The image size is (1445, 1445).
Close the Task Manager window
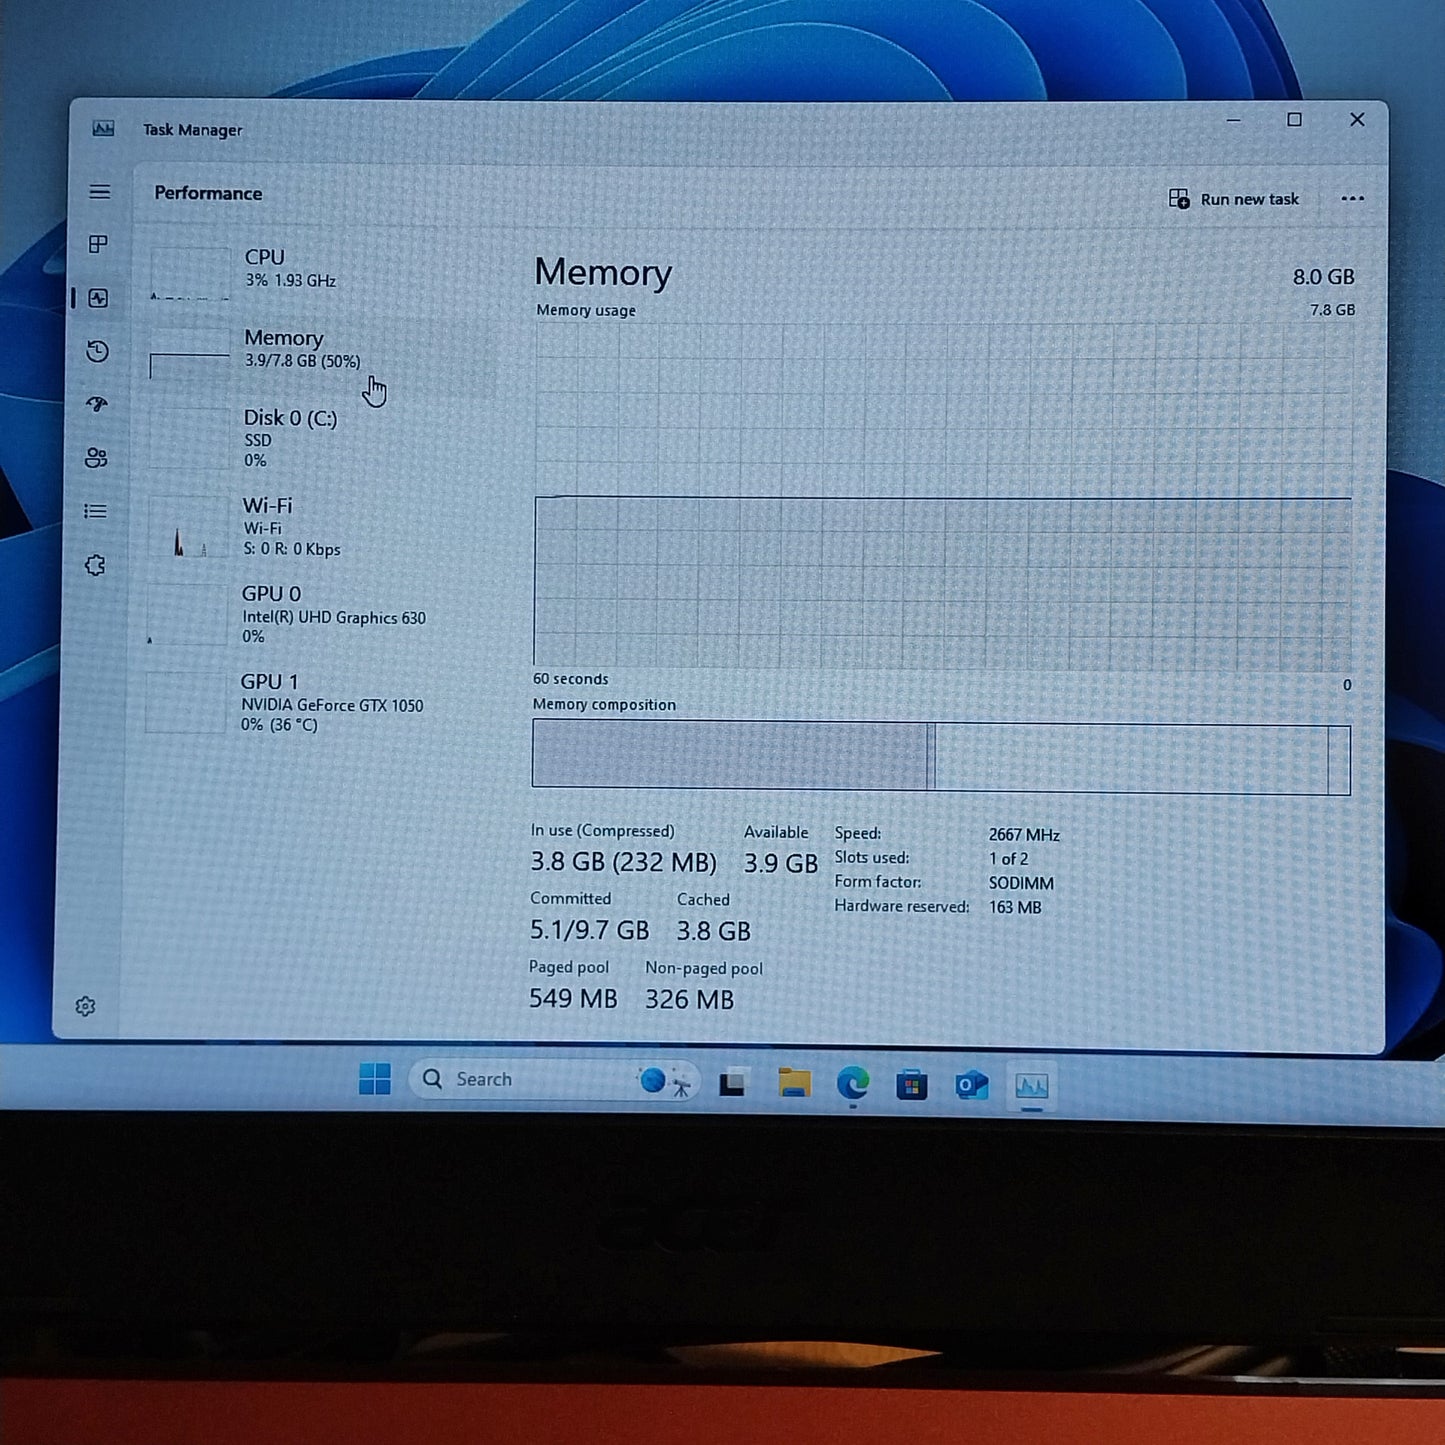(1357, 120)
